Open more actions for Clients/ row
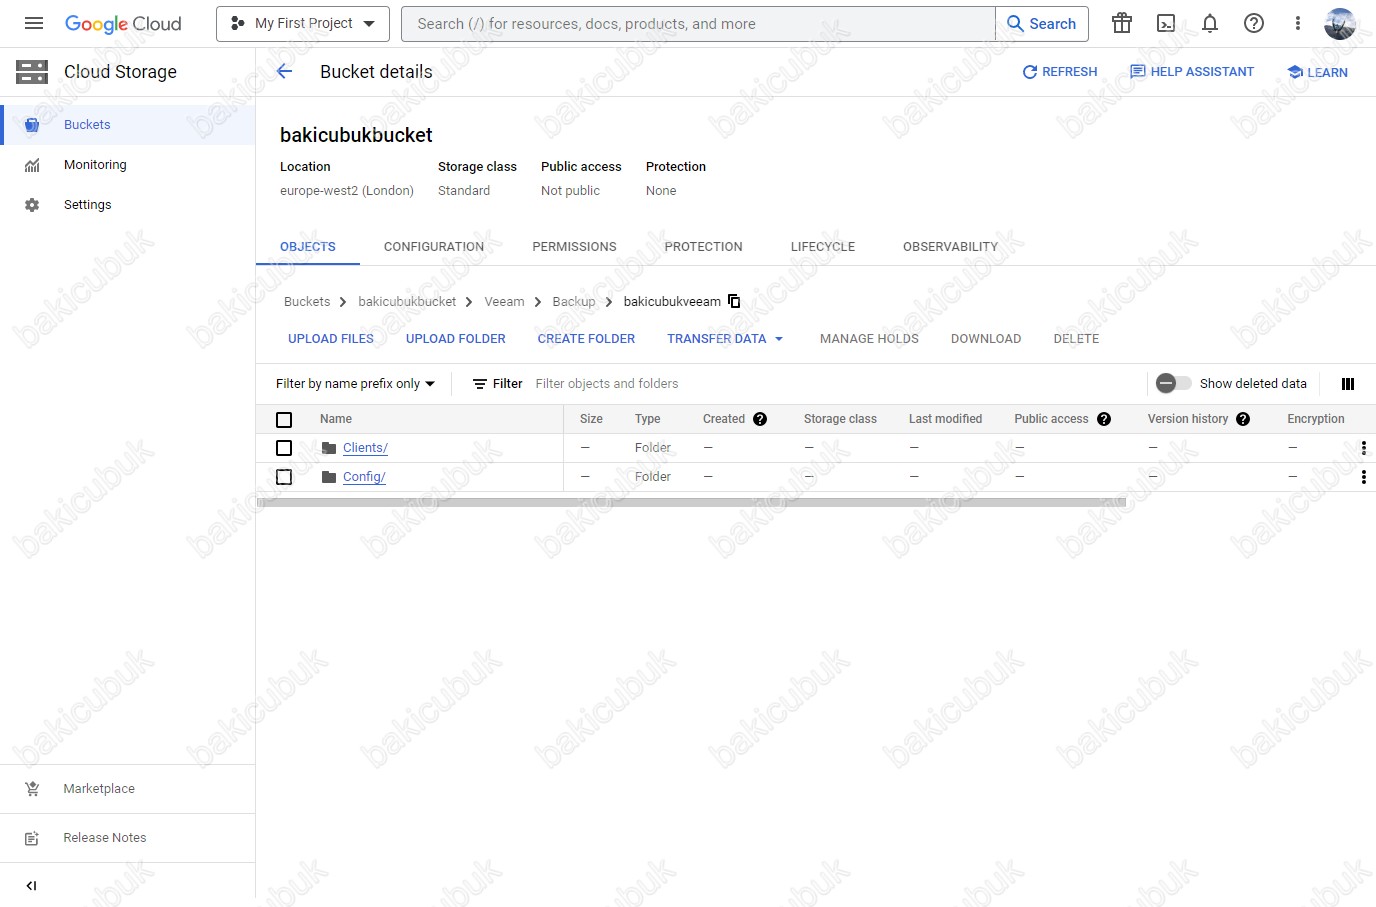Image resolution: width=1376 pixels, height=907 pixels. click(x=1363, y=448)
